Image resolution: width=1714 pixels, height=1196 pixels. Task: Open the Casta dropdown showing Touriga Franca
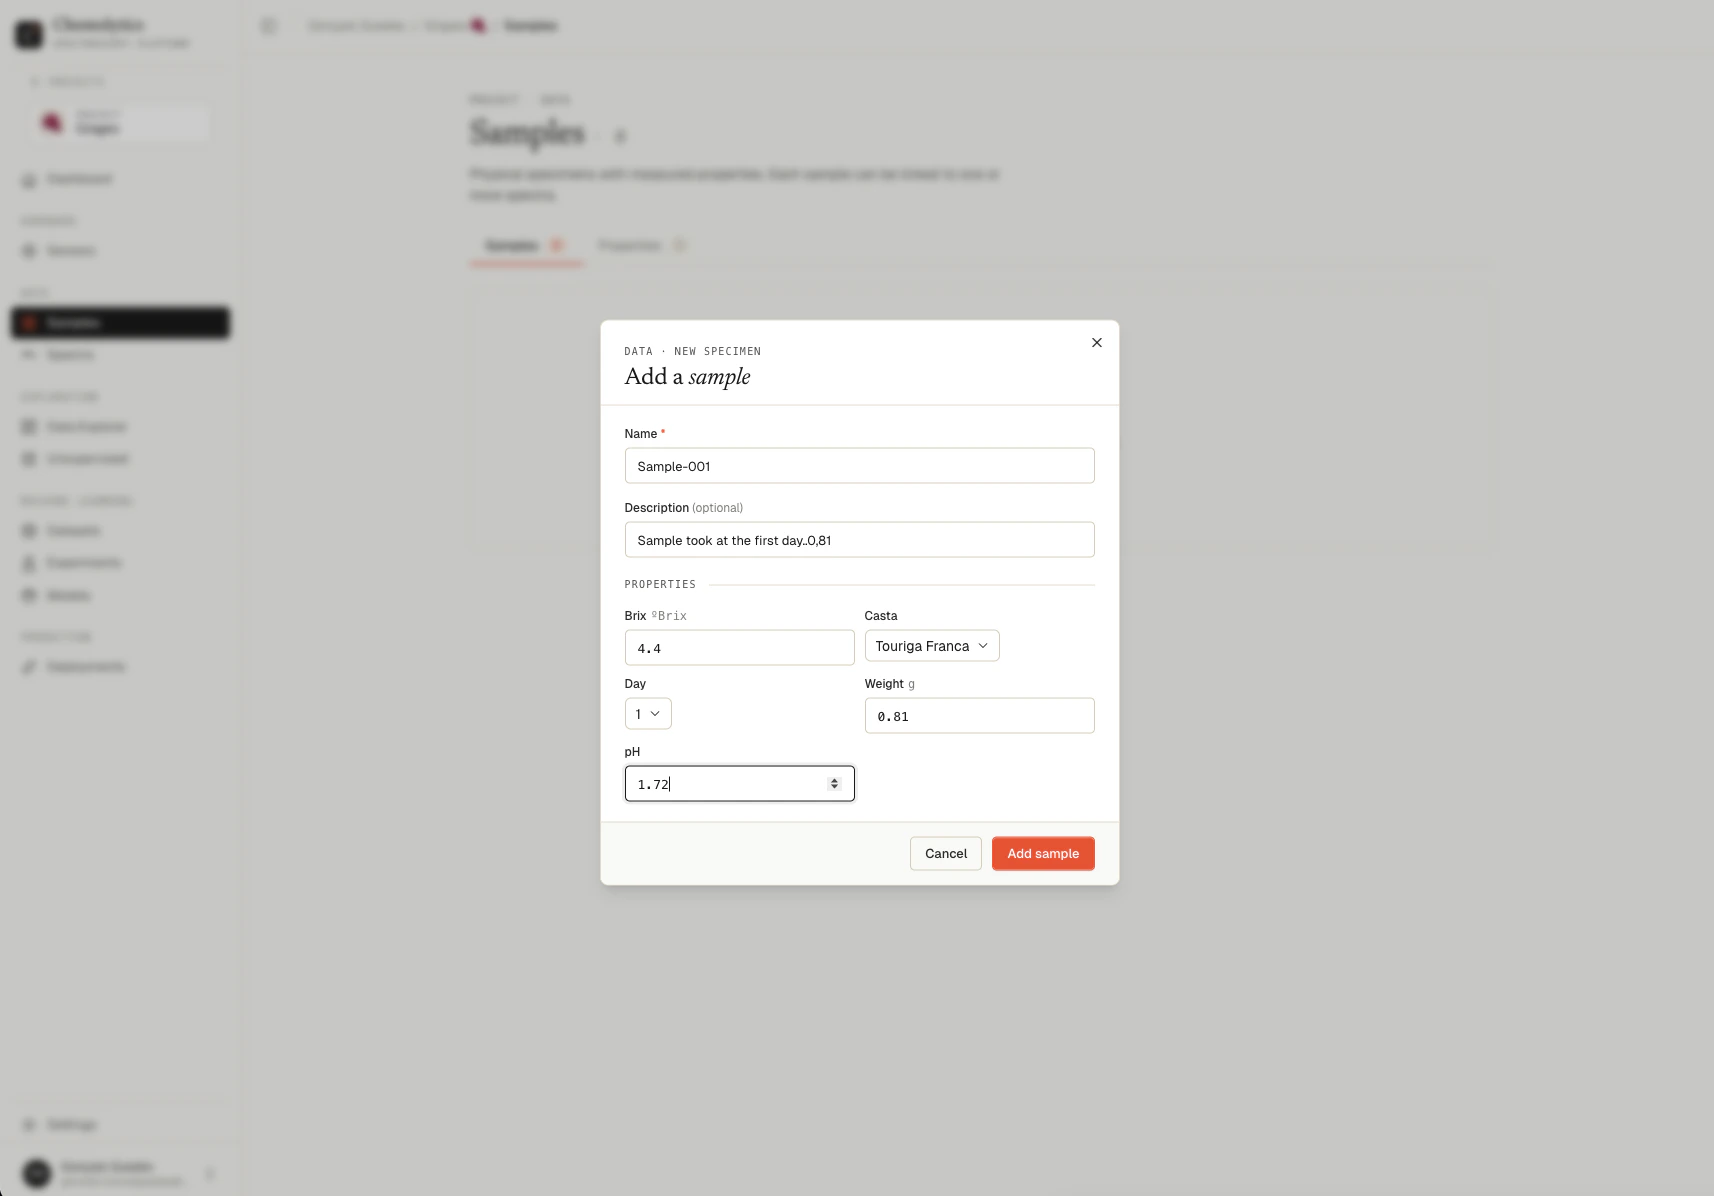tap(931, 646)
